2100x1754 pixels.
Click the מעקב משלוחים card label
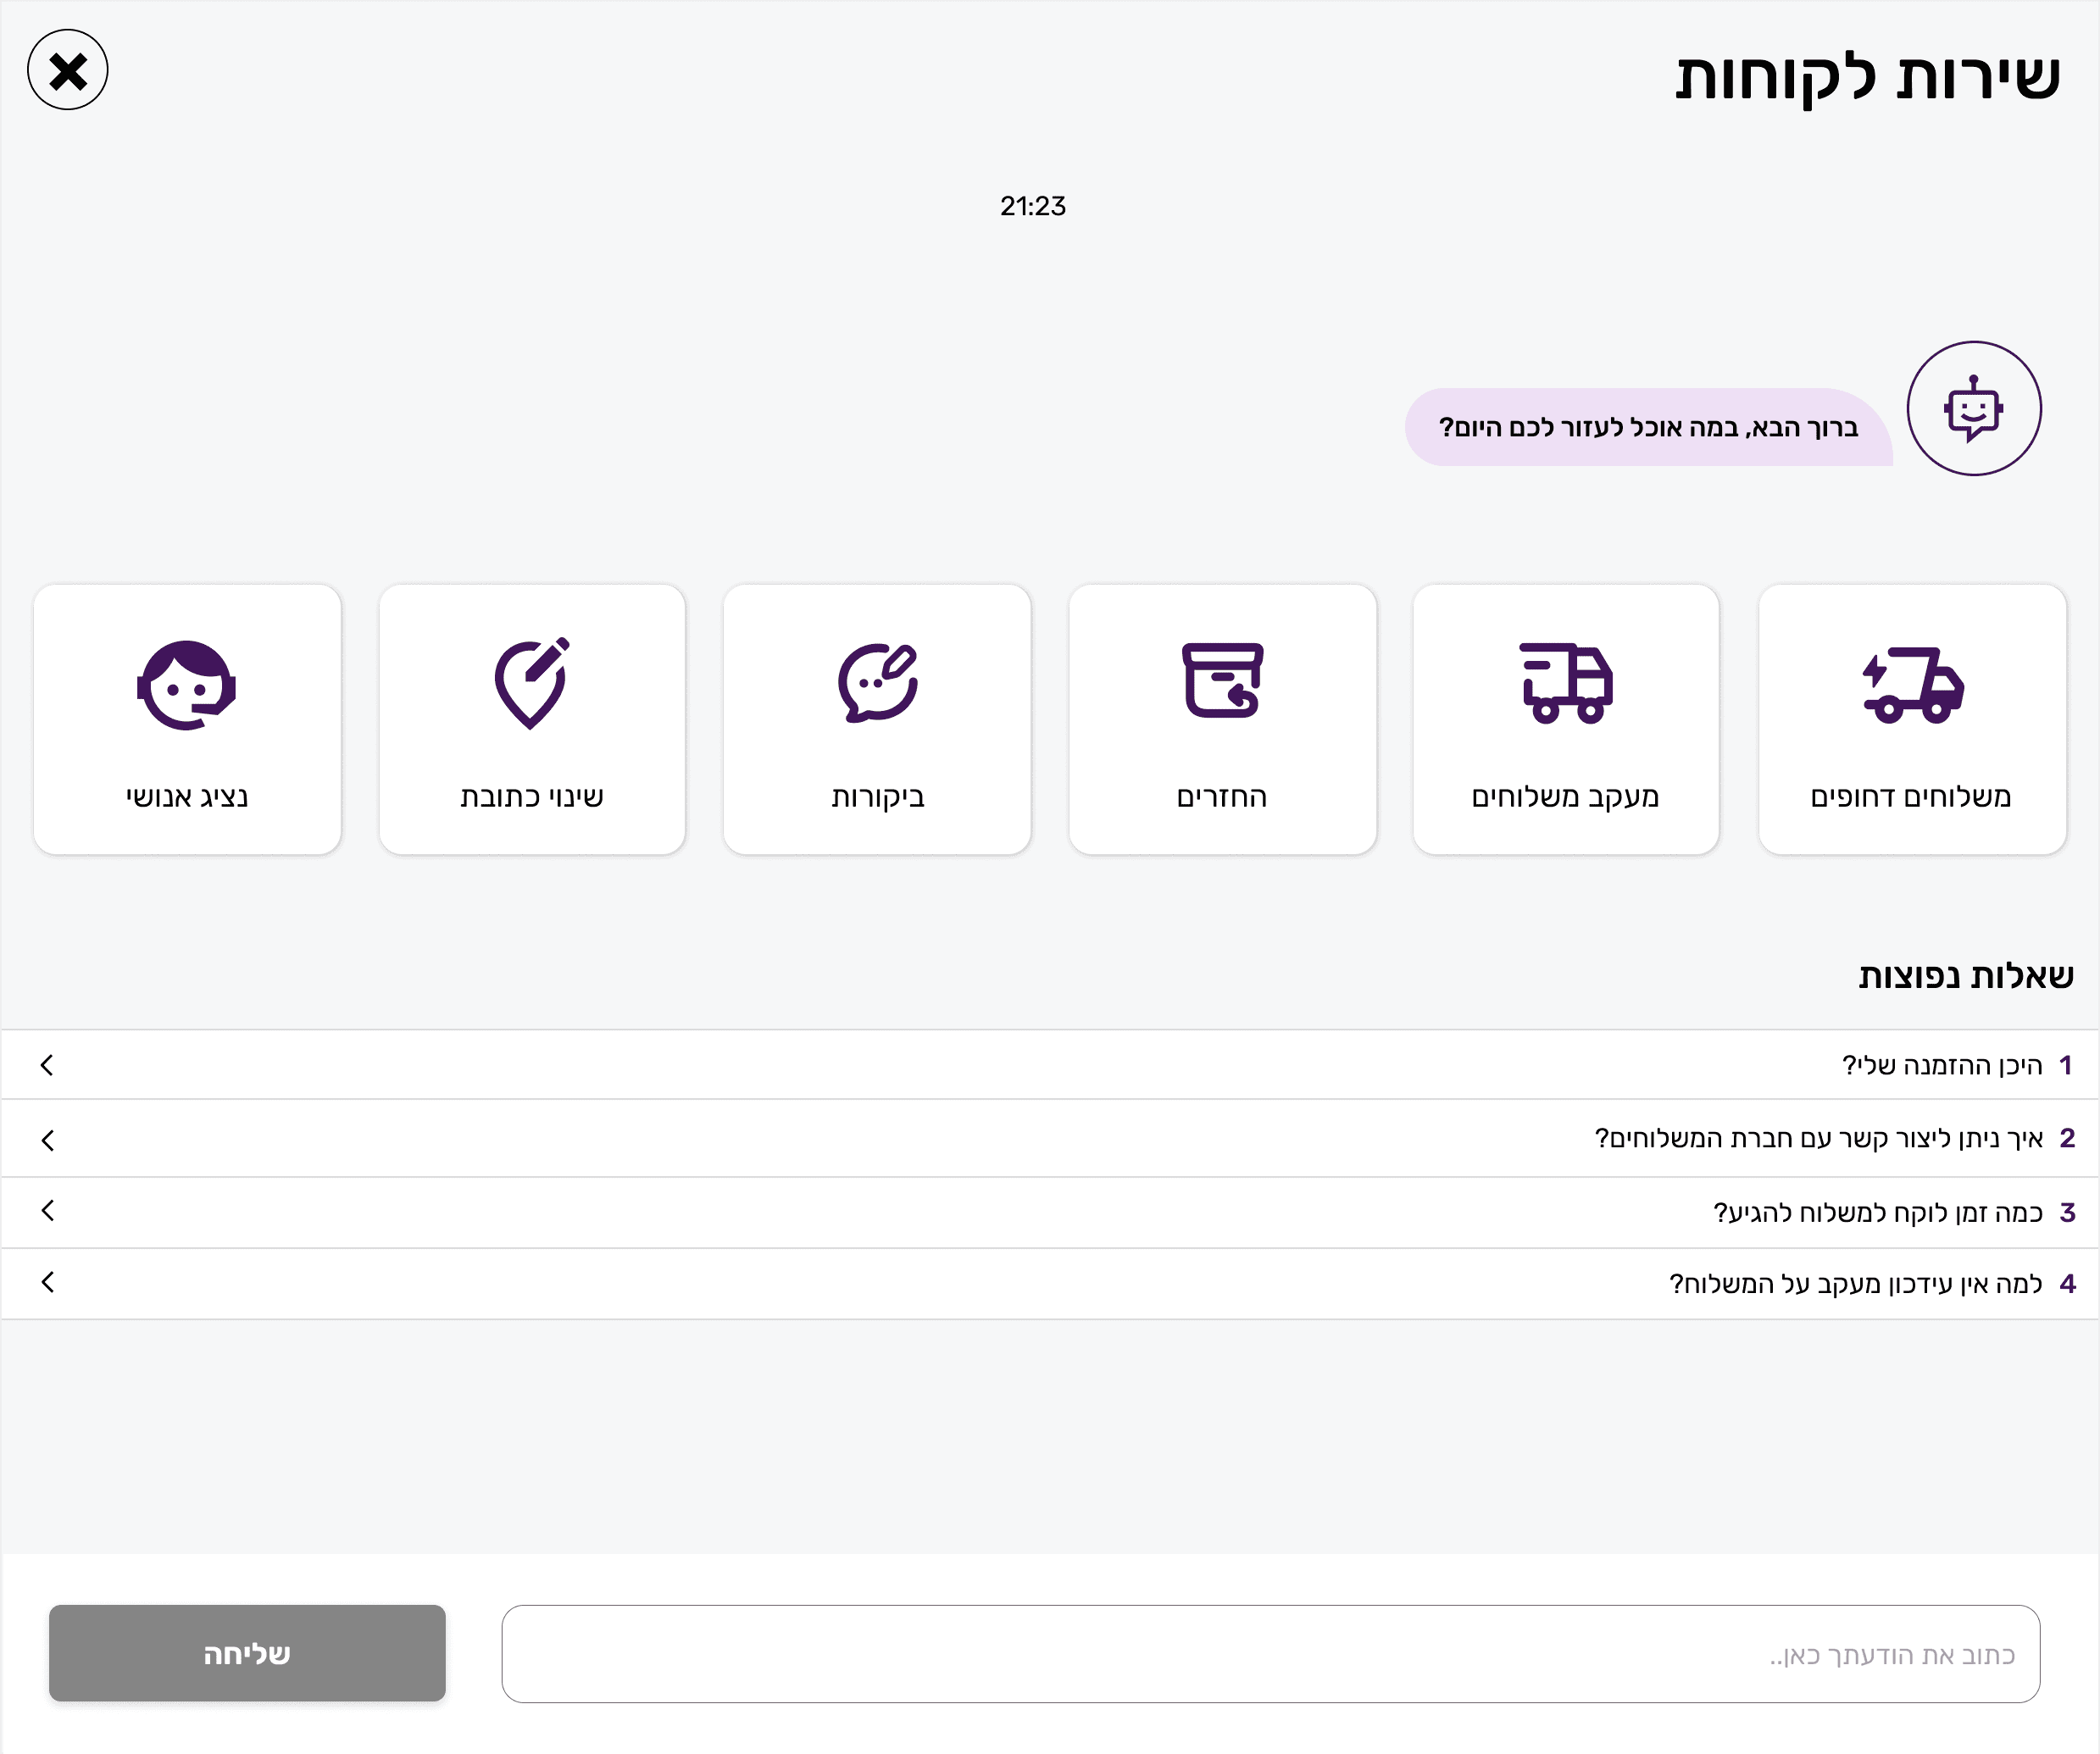click(x=1565, y=797)
